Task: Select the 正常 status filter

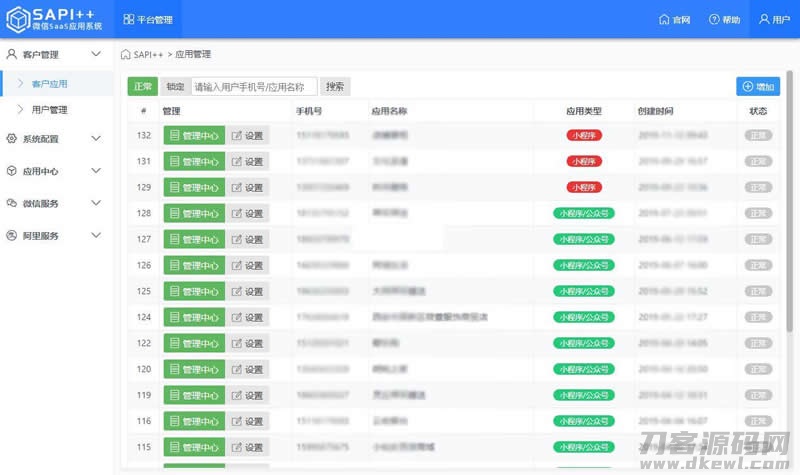Action: [x=143, y=87]
